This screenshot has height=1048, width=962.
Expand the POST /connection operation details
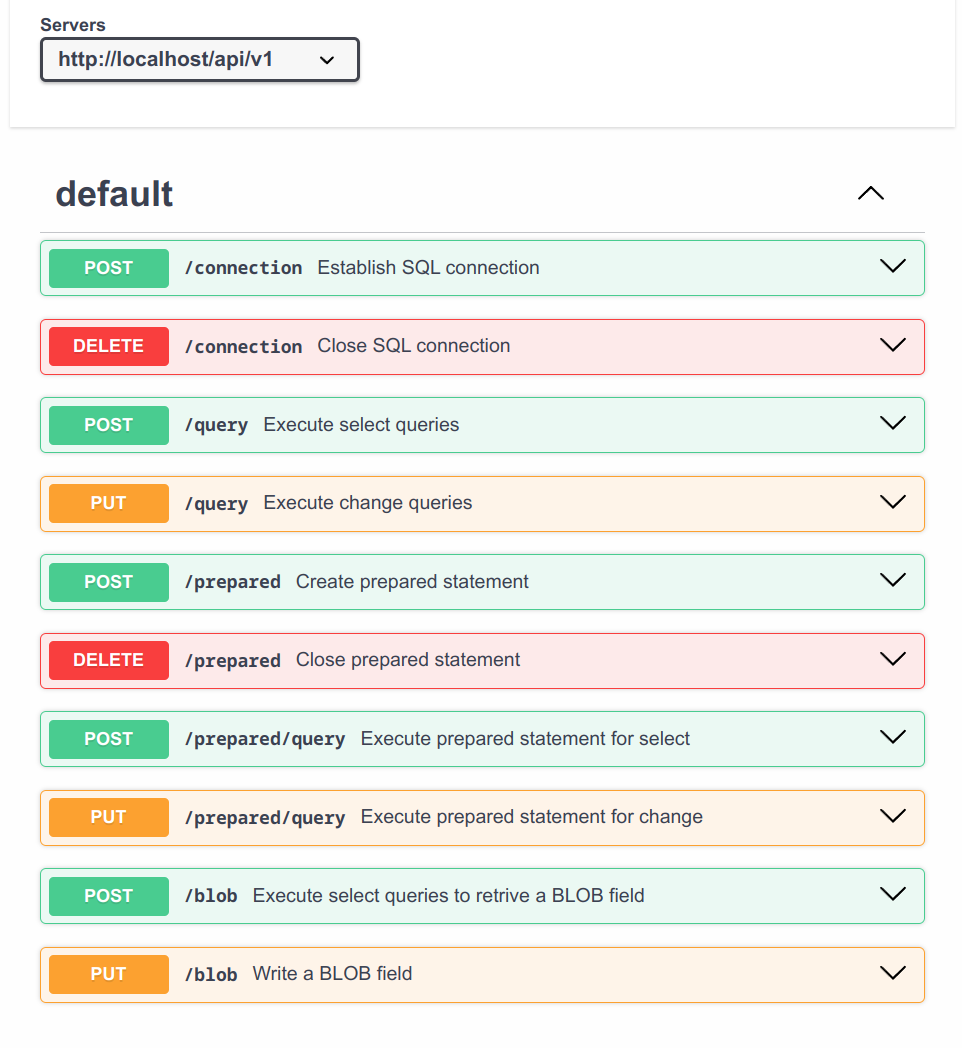pos(892,265)
